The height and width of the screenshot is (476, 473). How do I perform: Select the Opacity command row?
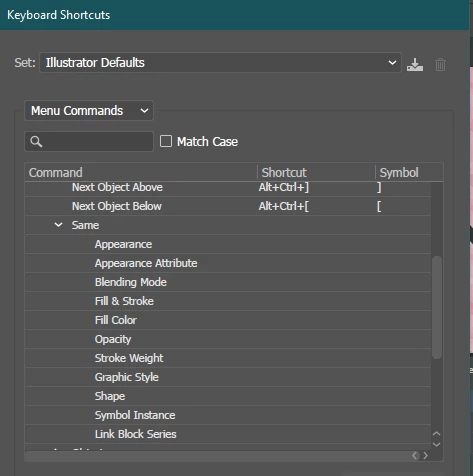[228, 339]
